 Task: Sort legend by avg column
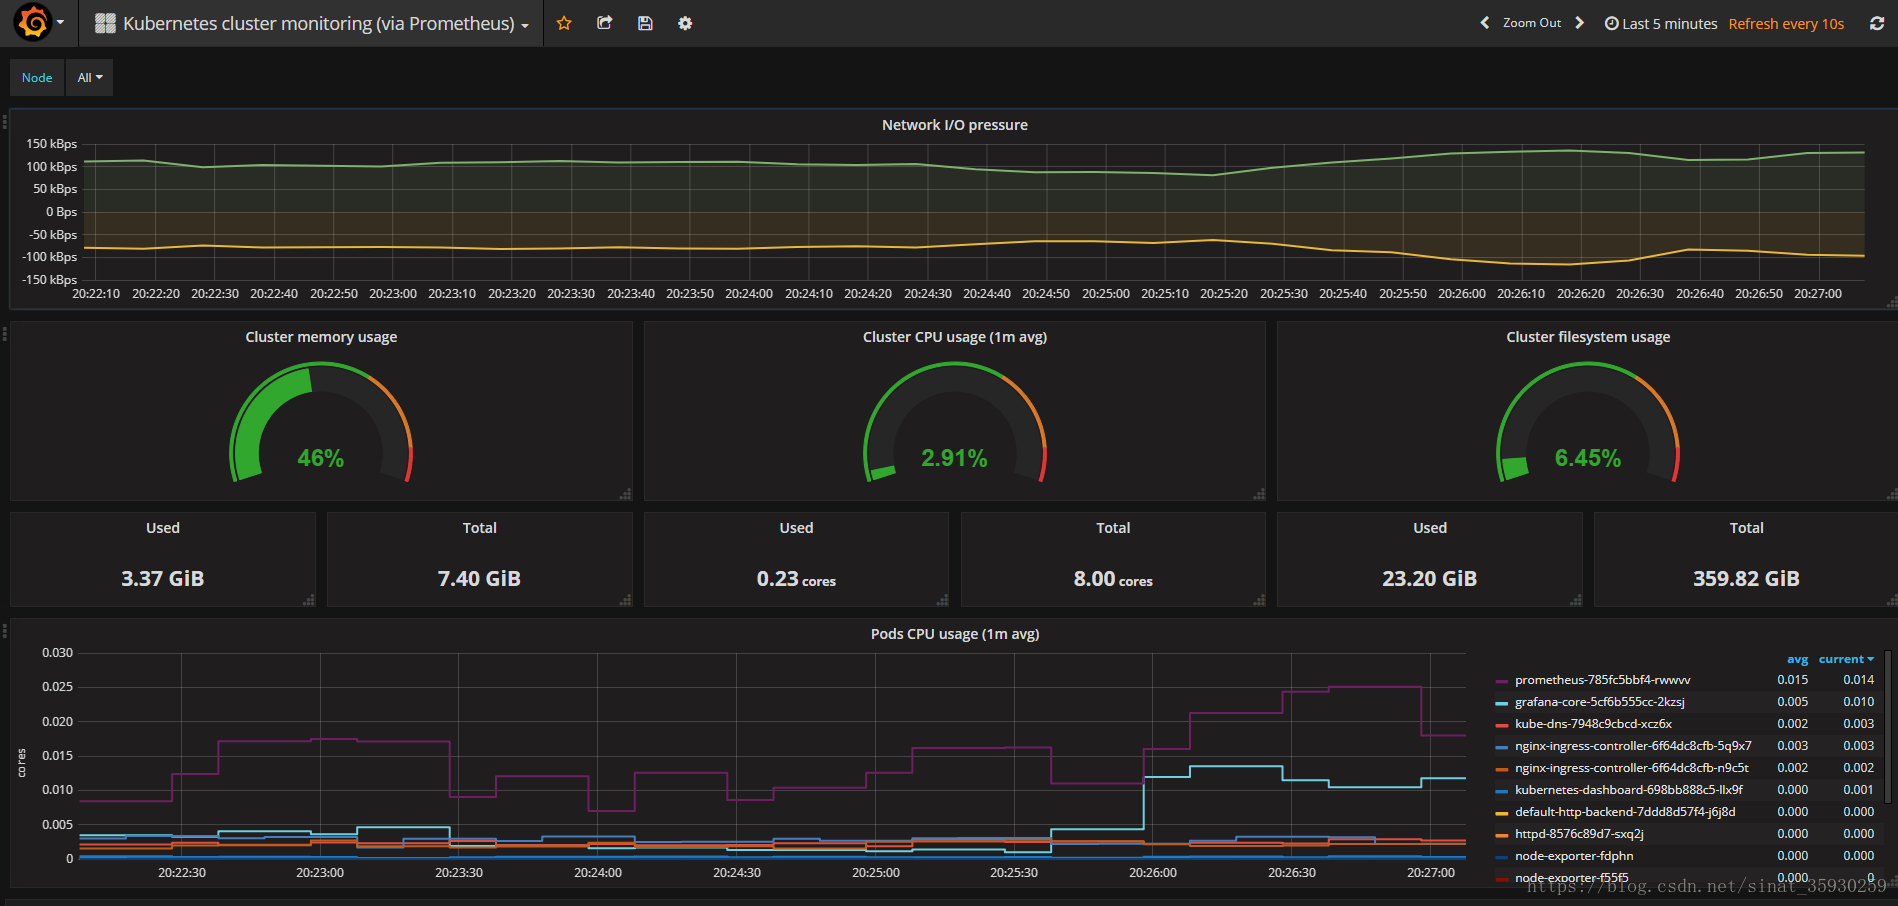[1797, 659]
